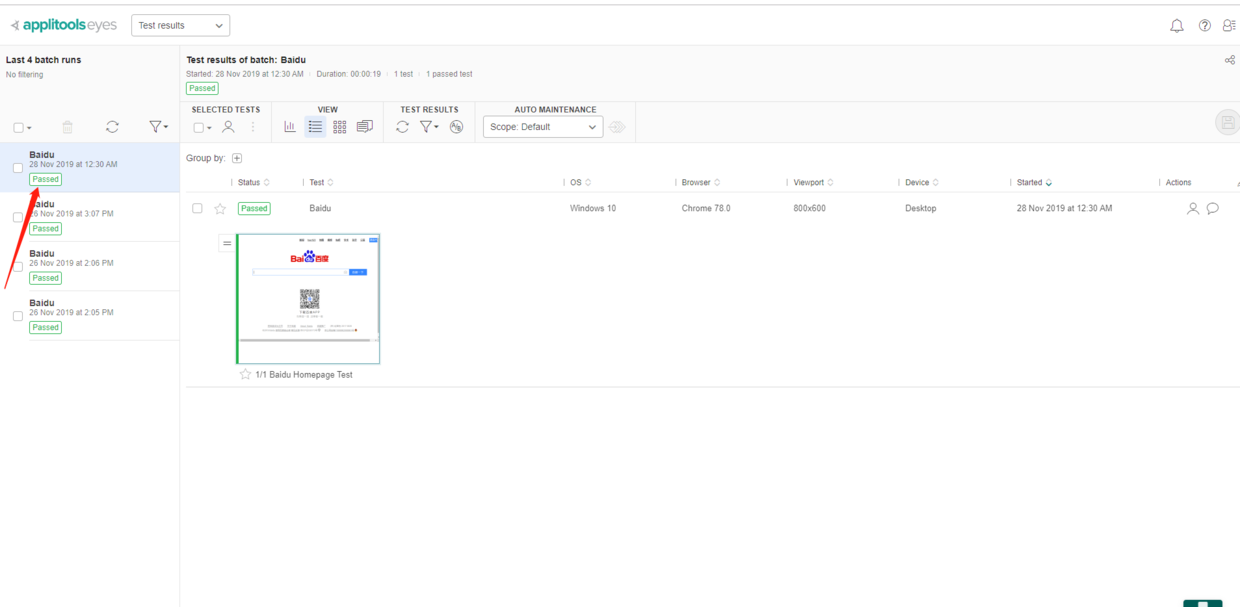Image resolution: width=1240 pixels, height=607 pixels.
Task: Open the batch list filter funnel
Action: coord(158,127)
